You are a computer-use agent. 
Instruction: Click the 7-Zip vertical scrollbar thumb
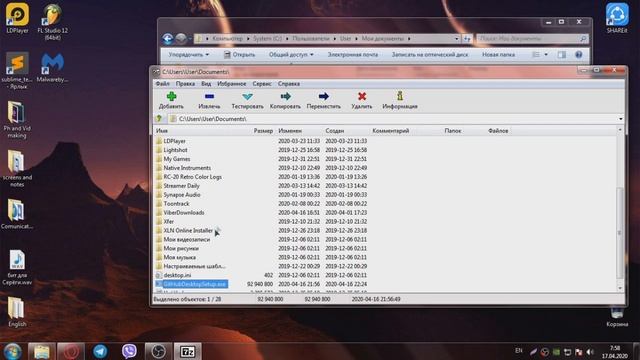click(620, 233)
